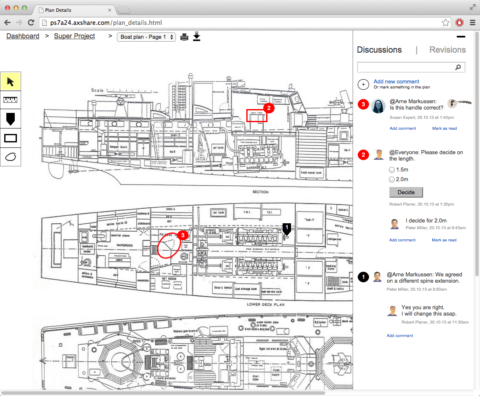Choose the ruler measurement tool
Screen dimensions: 480x396
(10, 100)
